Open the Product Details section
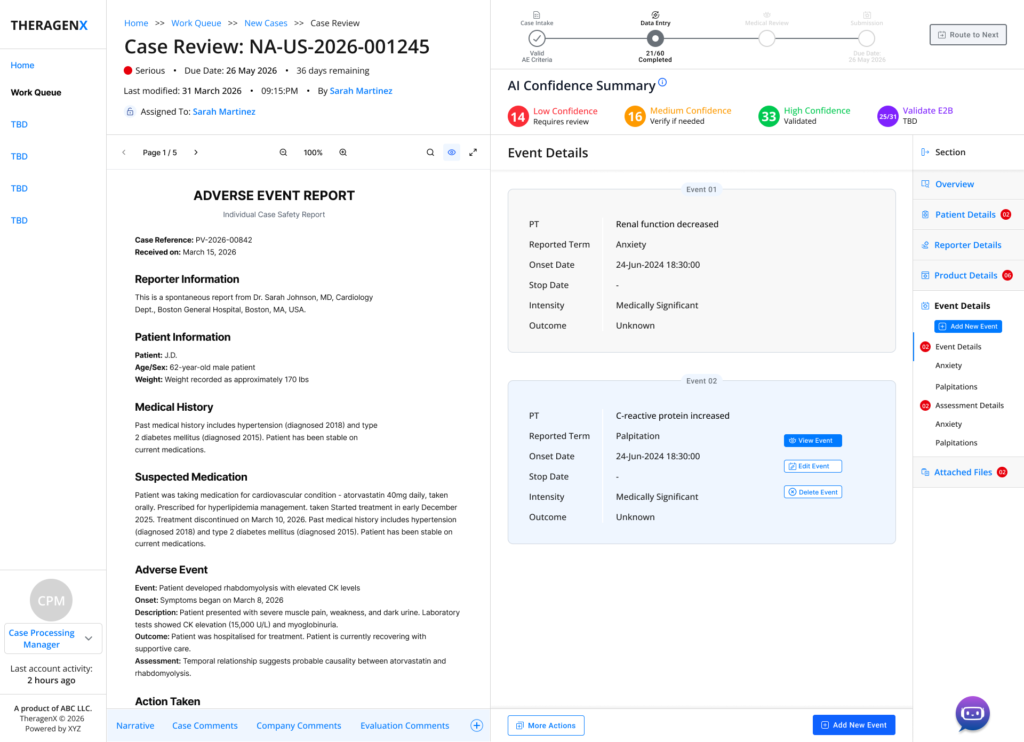Viewport: 1024px width, 742px height. pos(965,276)
